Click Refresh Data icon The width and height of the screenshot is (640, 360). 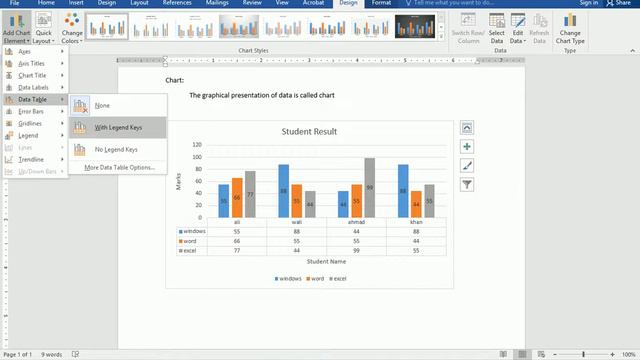click(x=539, y=28)
